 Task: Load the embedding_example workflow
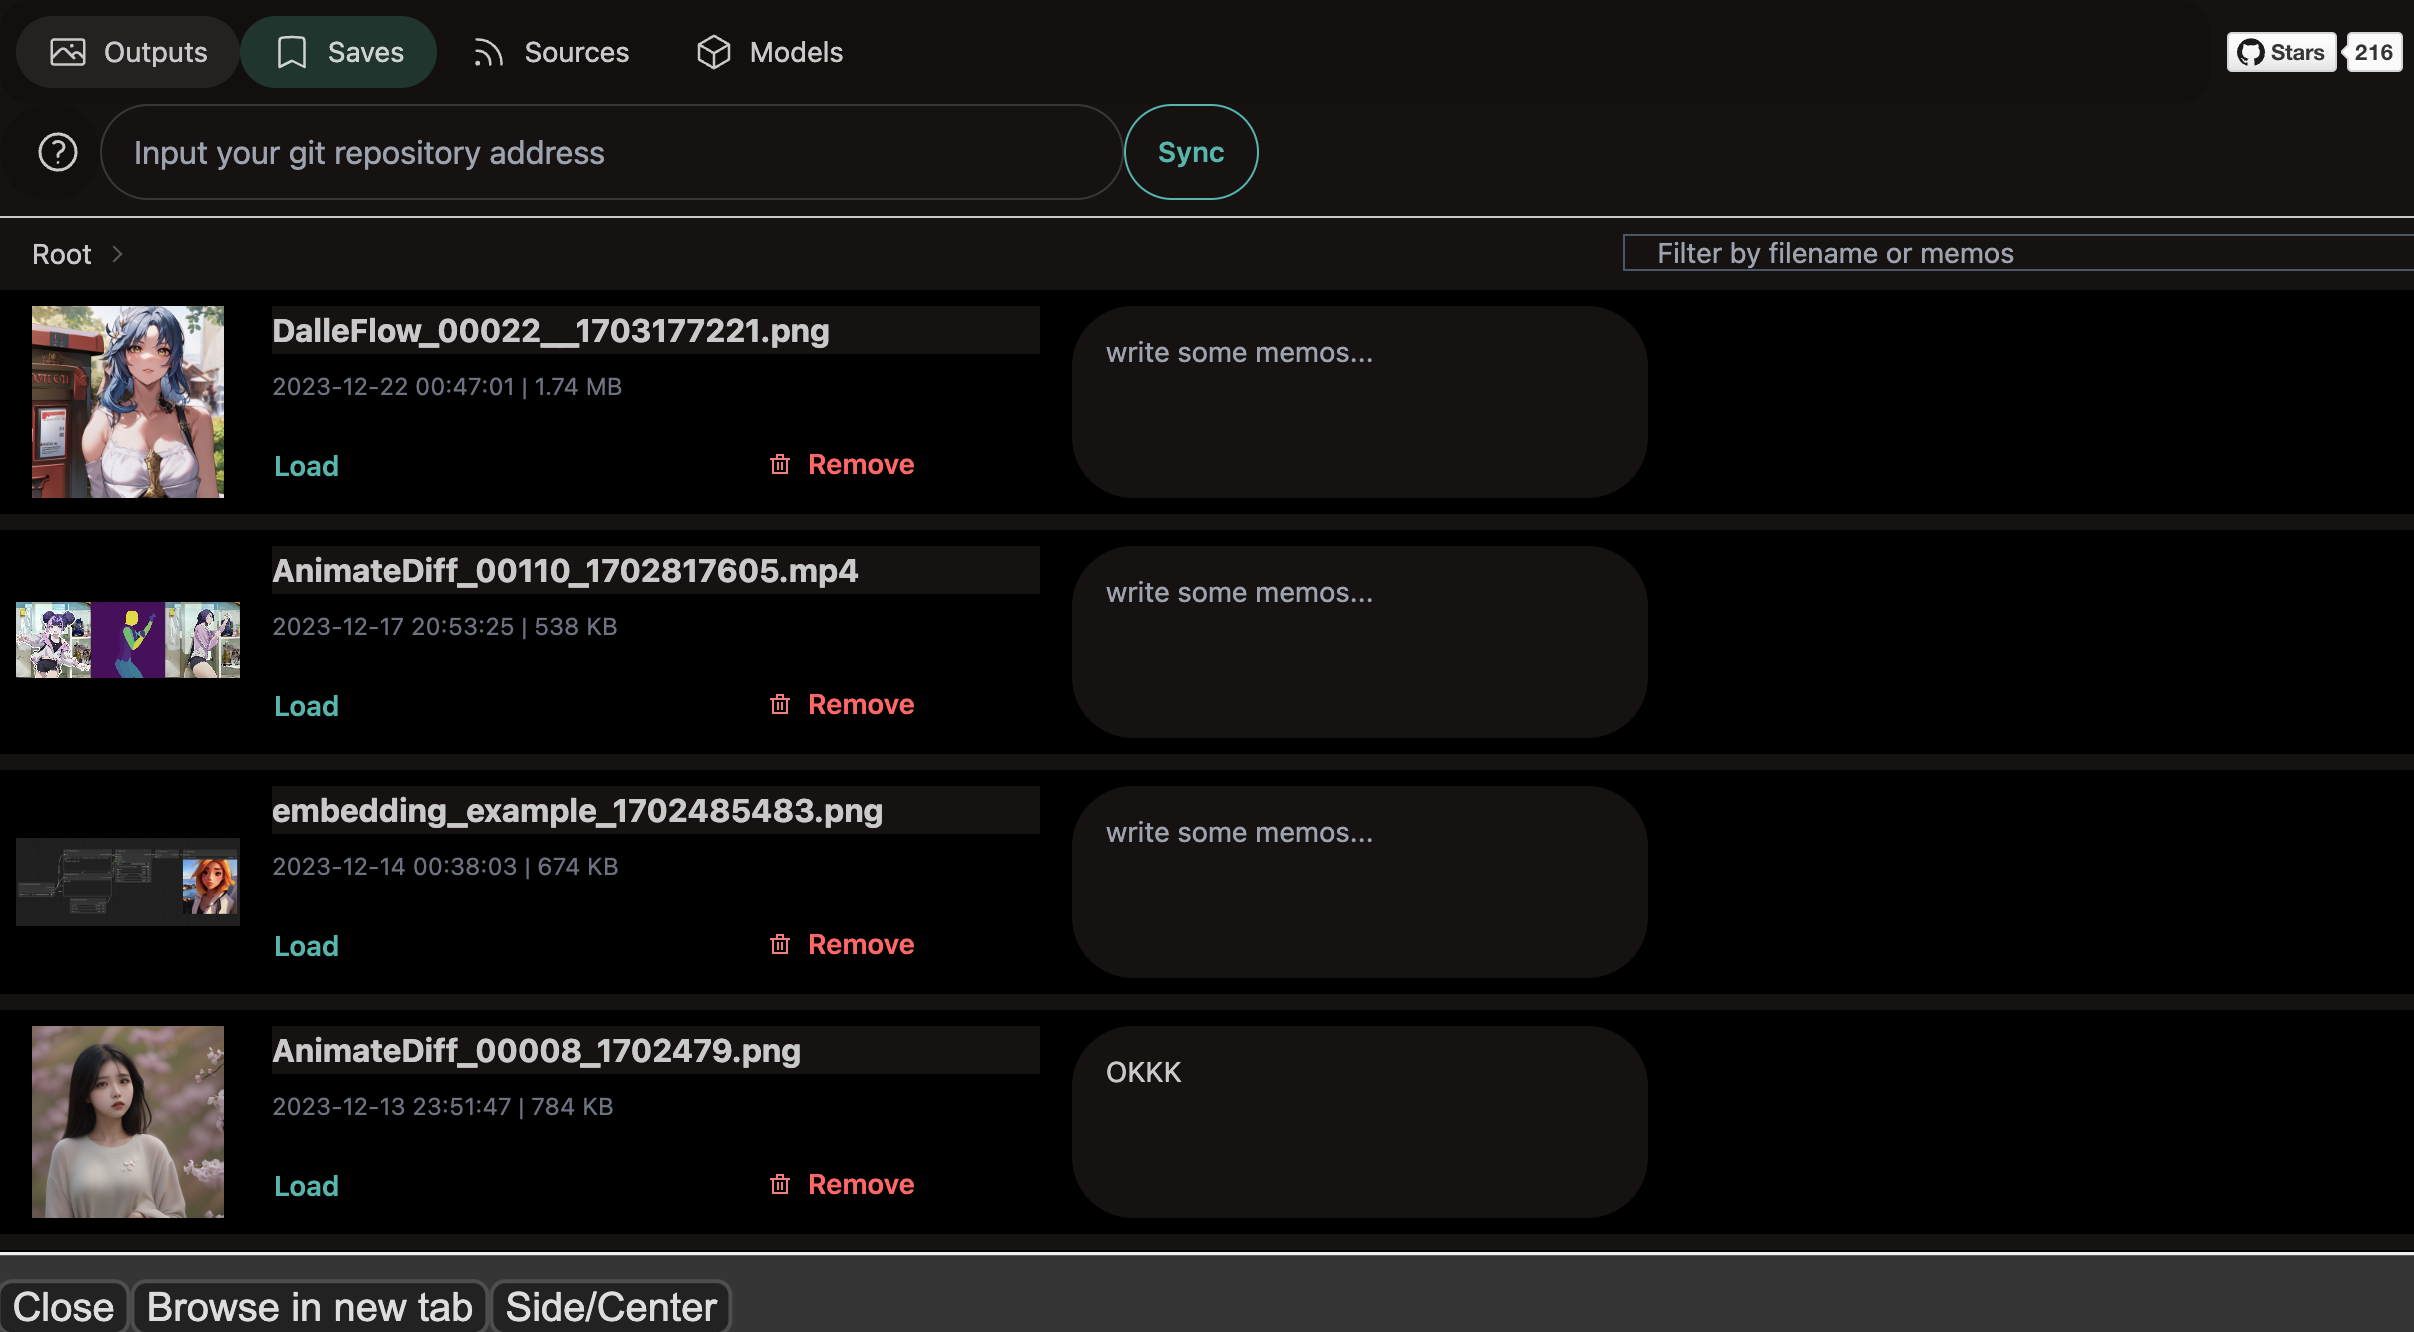click(306, 946)
